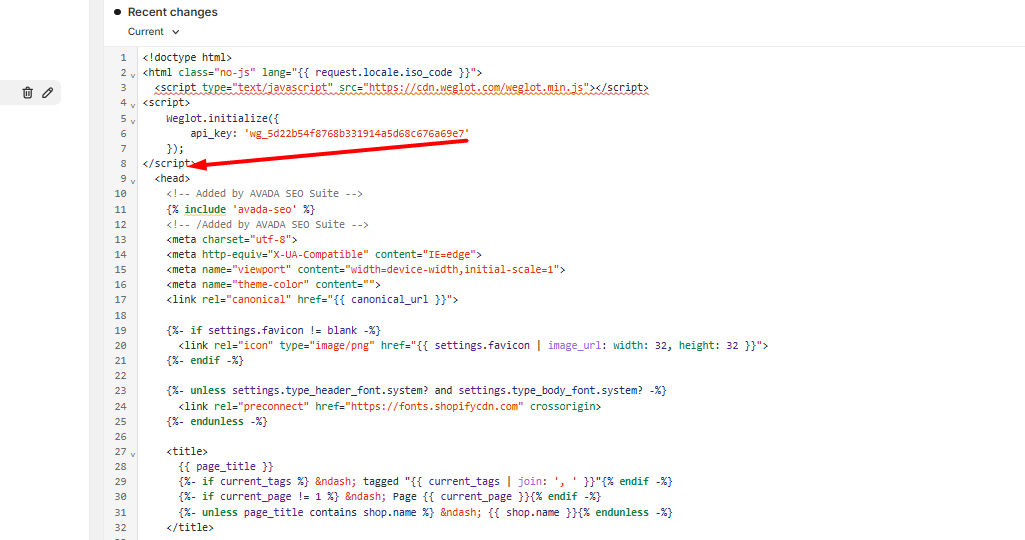Click the 'avada-seo' include statement
The height and width of the screenshot is (540, 1025).
pyautogui.click(x=241, y=209)
